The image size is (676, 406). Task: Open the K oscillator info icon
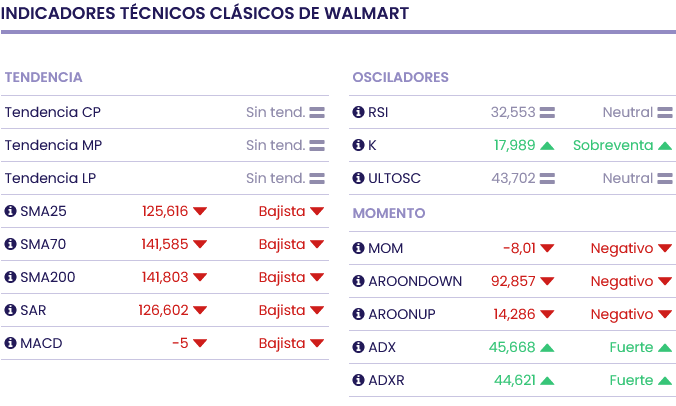(x=359, y=145)
